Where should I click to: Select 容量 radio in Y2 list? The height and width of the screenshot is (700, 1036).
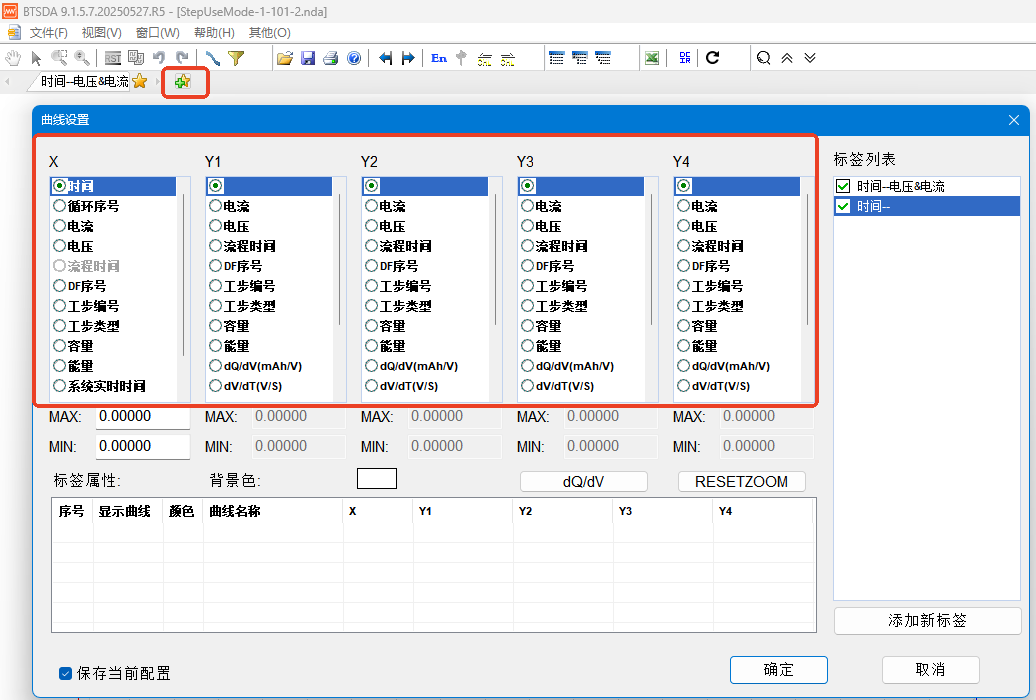pos(371,326)
